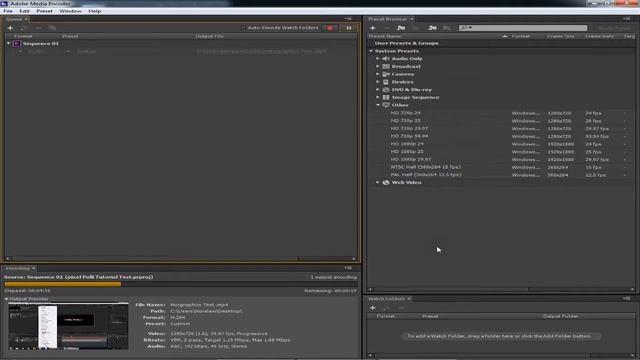Click the Create New Preset Group folder icon
Image resolution: width=640 pixels, height=360 pixels.
(401, 28)
